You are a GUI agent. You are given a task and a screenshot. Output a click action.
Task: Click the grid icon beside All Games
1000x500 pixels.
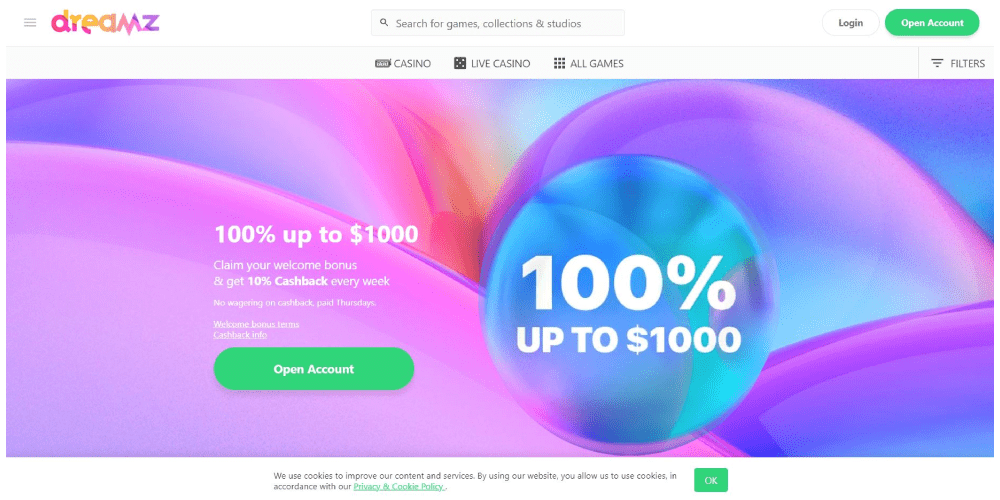(559, 64)
